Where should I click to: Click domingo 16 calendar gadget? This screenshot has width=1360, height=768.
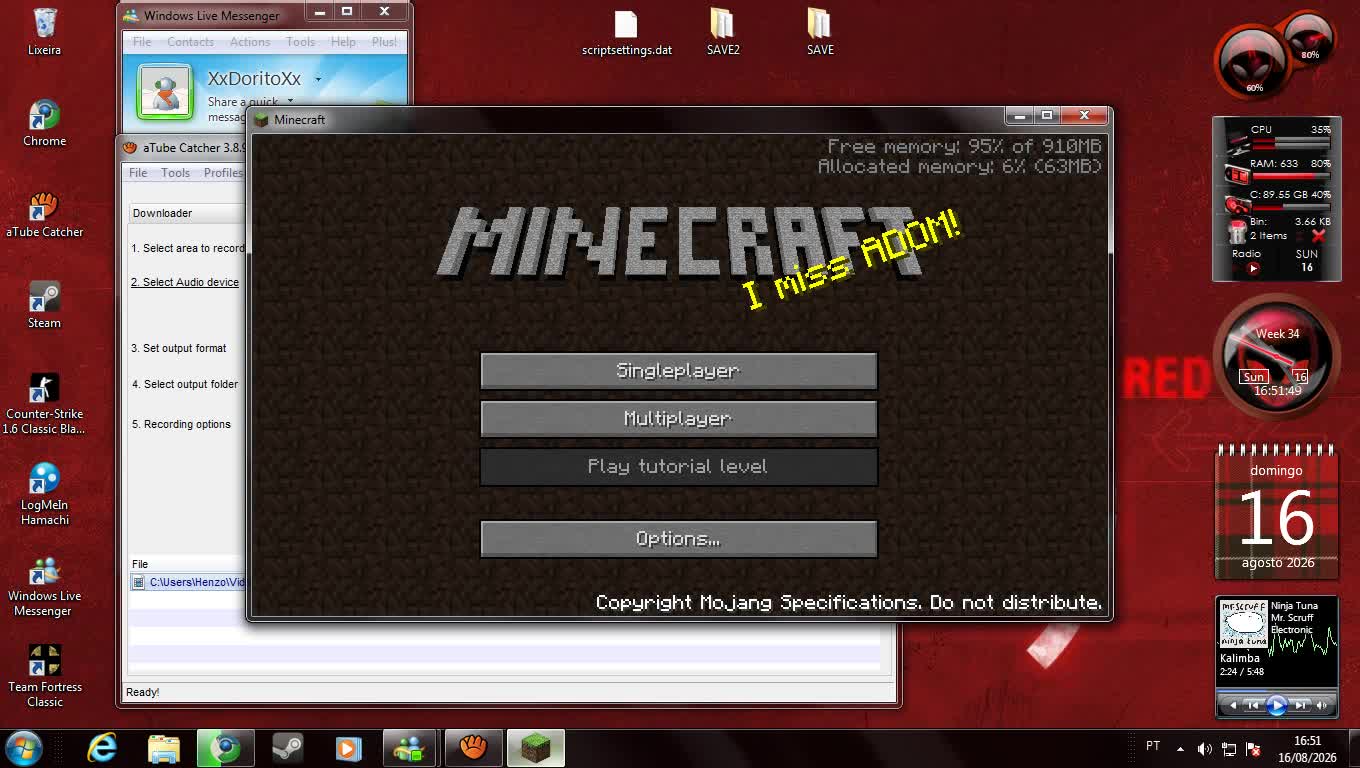1277,512
